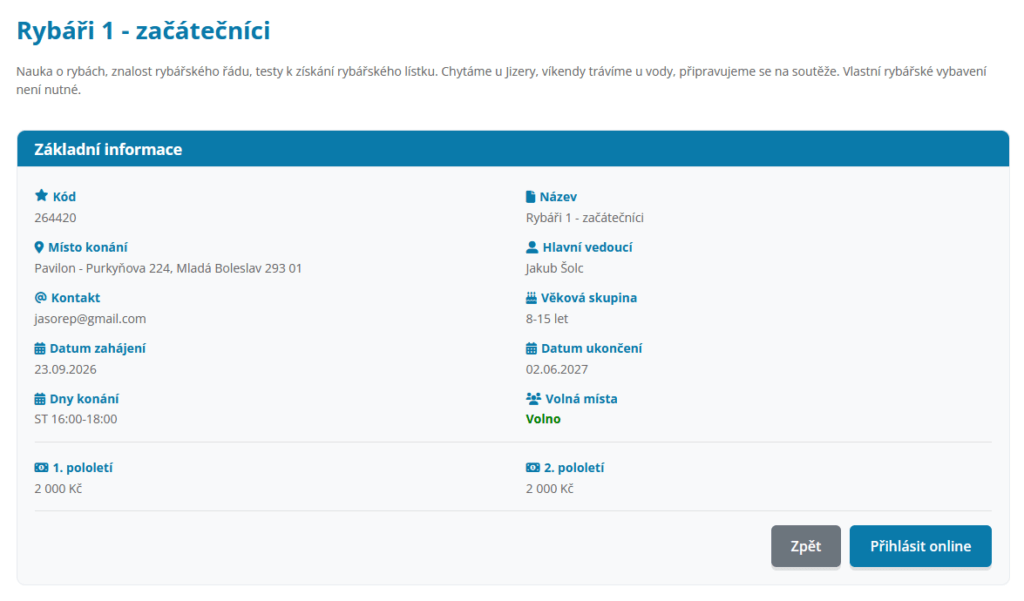Click the money icon for 1. pololetí
The width and height of the screenshot is (1024, 601).
41,467
